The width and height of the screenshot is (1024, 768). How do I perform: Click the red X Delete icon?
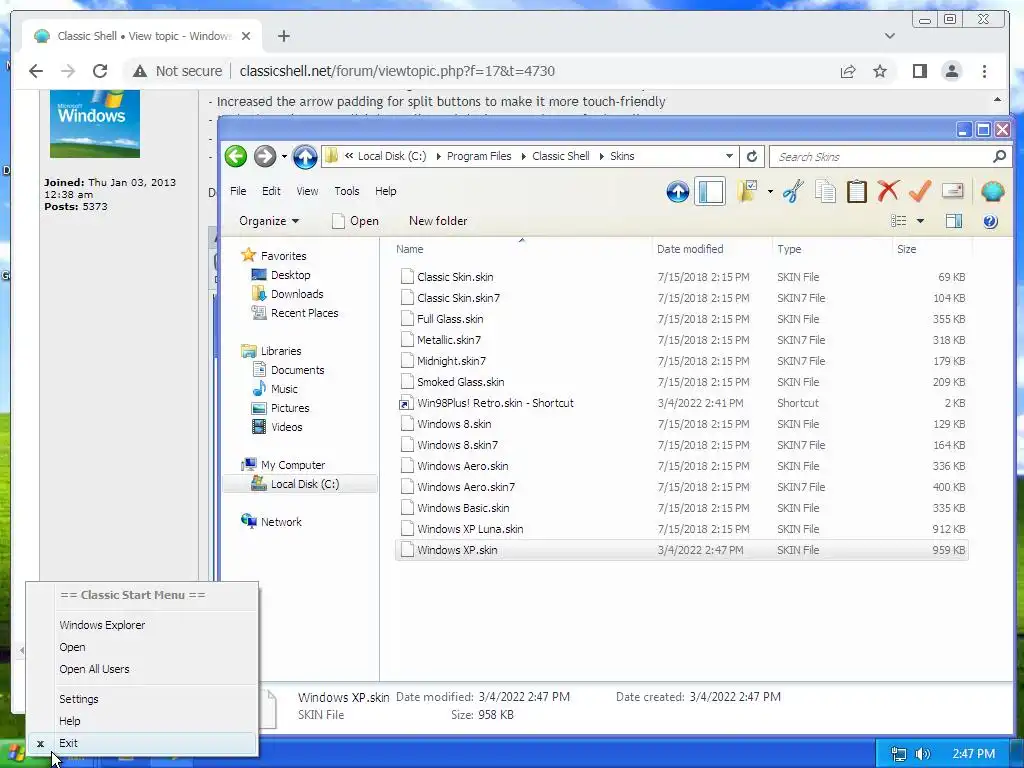(x=888, y=191)
